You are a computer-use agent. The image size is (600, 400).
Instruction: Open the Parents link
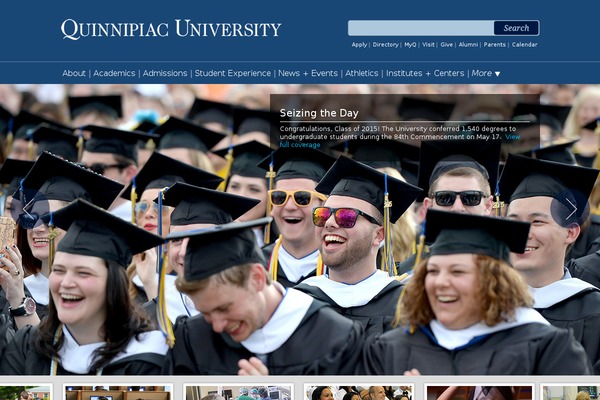(x=494, y=45)
